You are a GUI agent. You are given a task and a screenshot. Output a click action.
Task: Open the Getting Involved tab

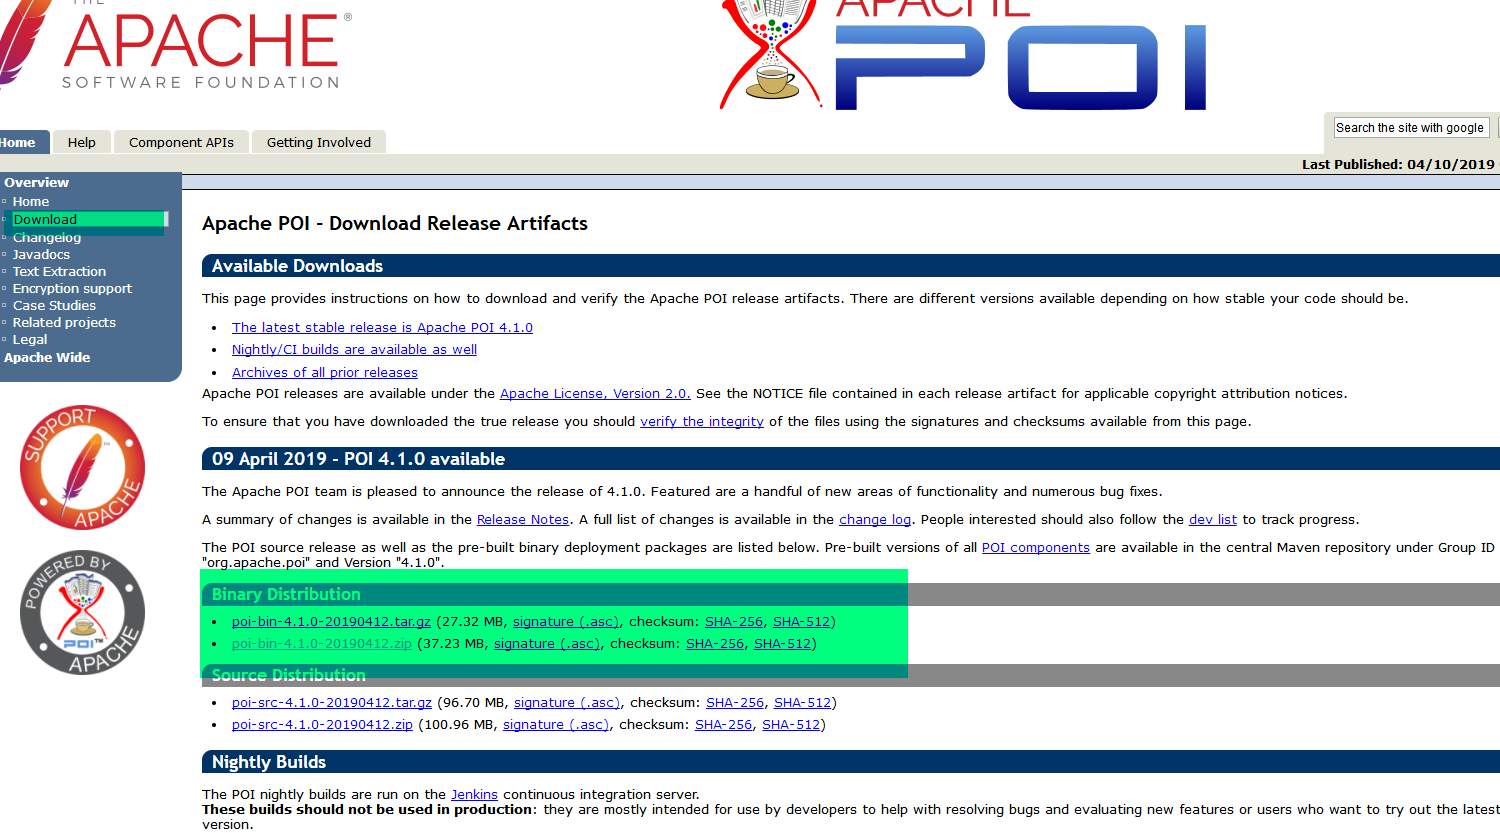(x=318, y=141)
